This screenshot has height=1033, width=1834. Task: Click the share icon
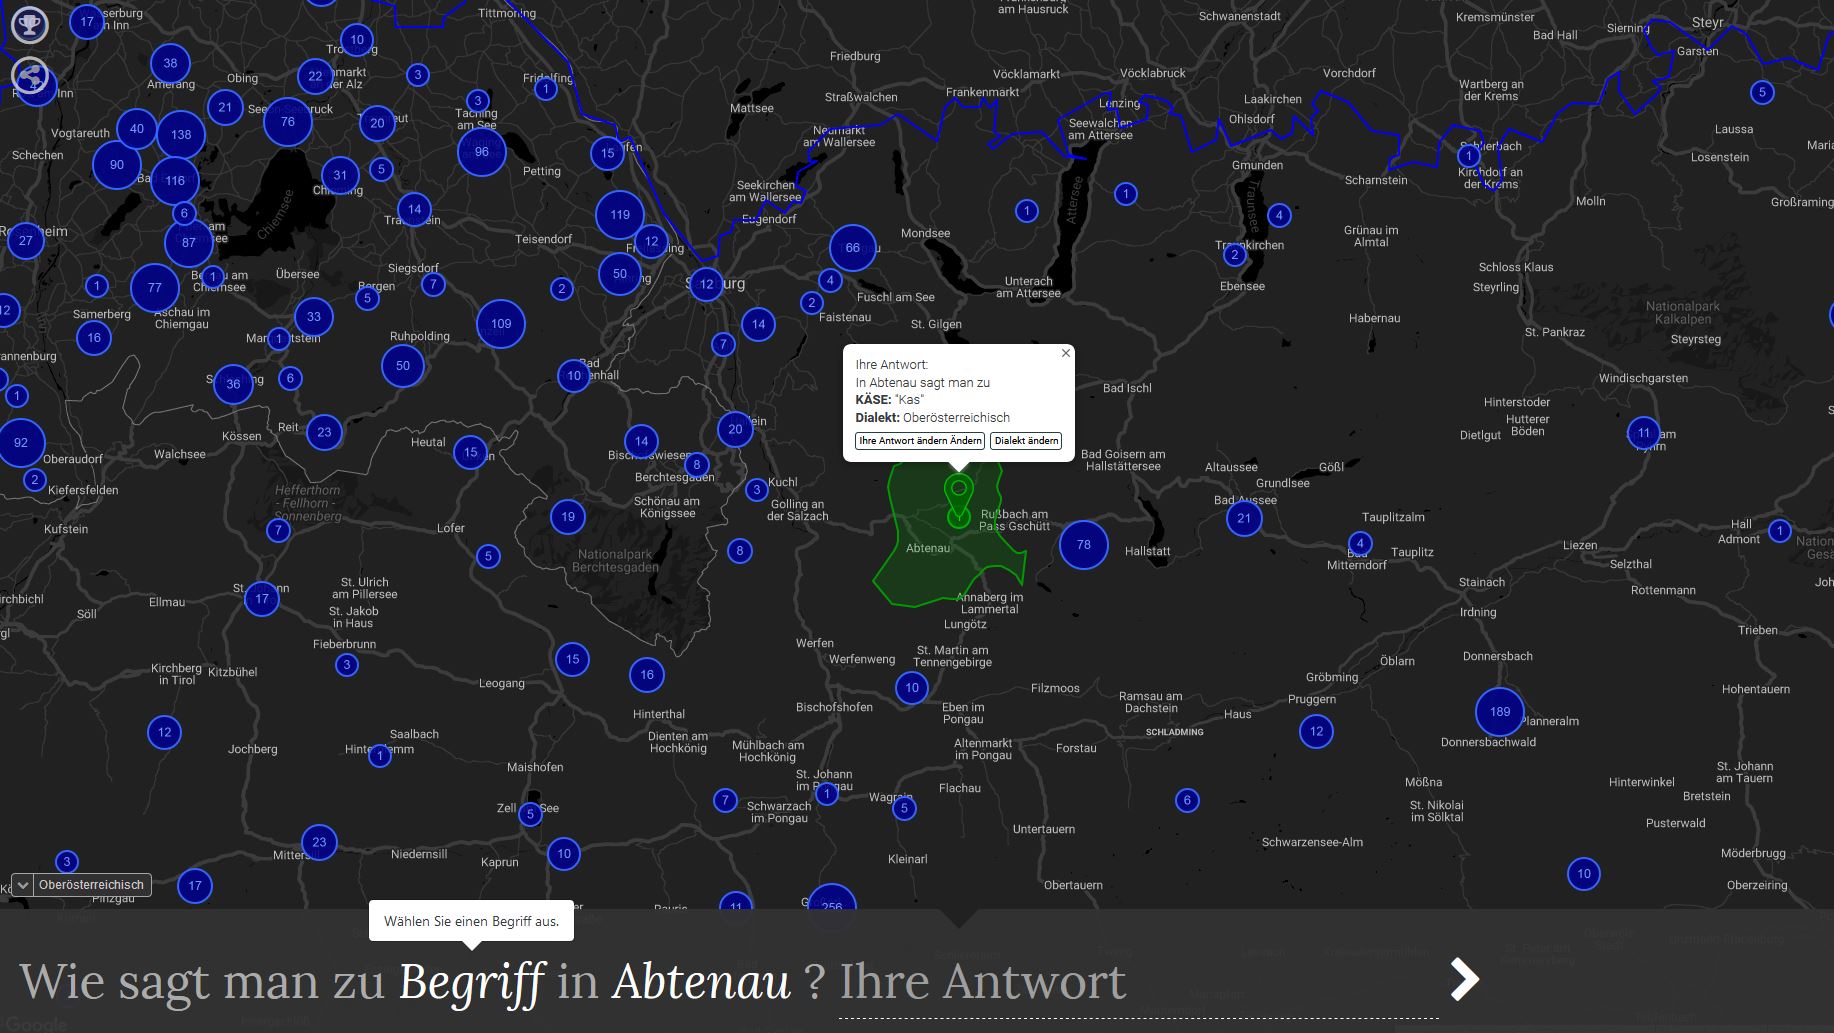click(x=30, y=76)
